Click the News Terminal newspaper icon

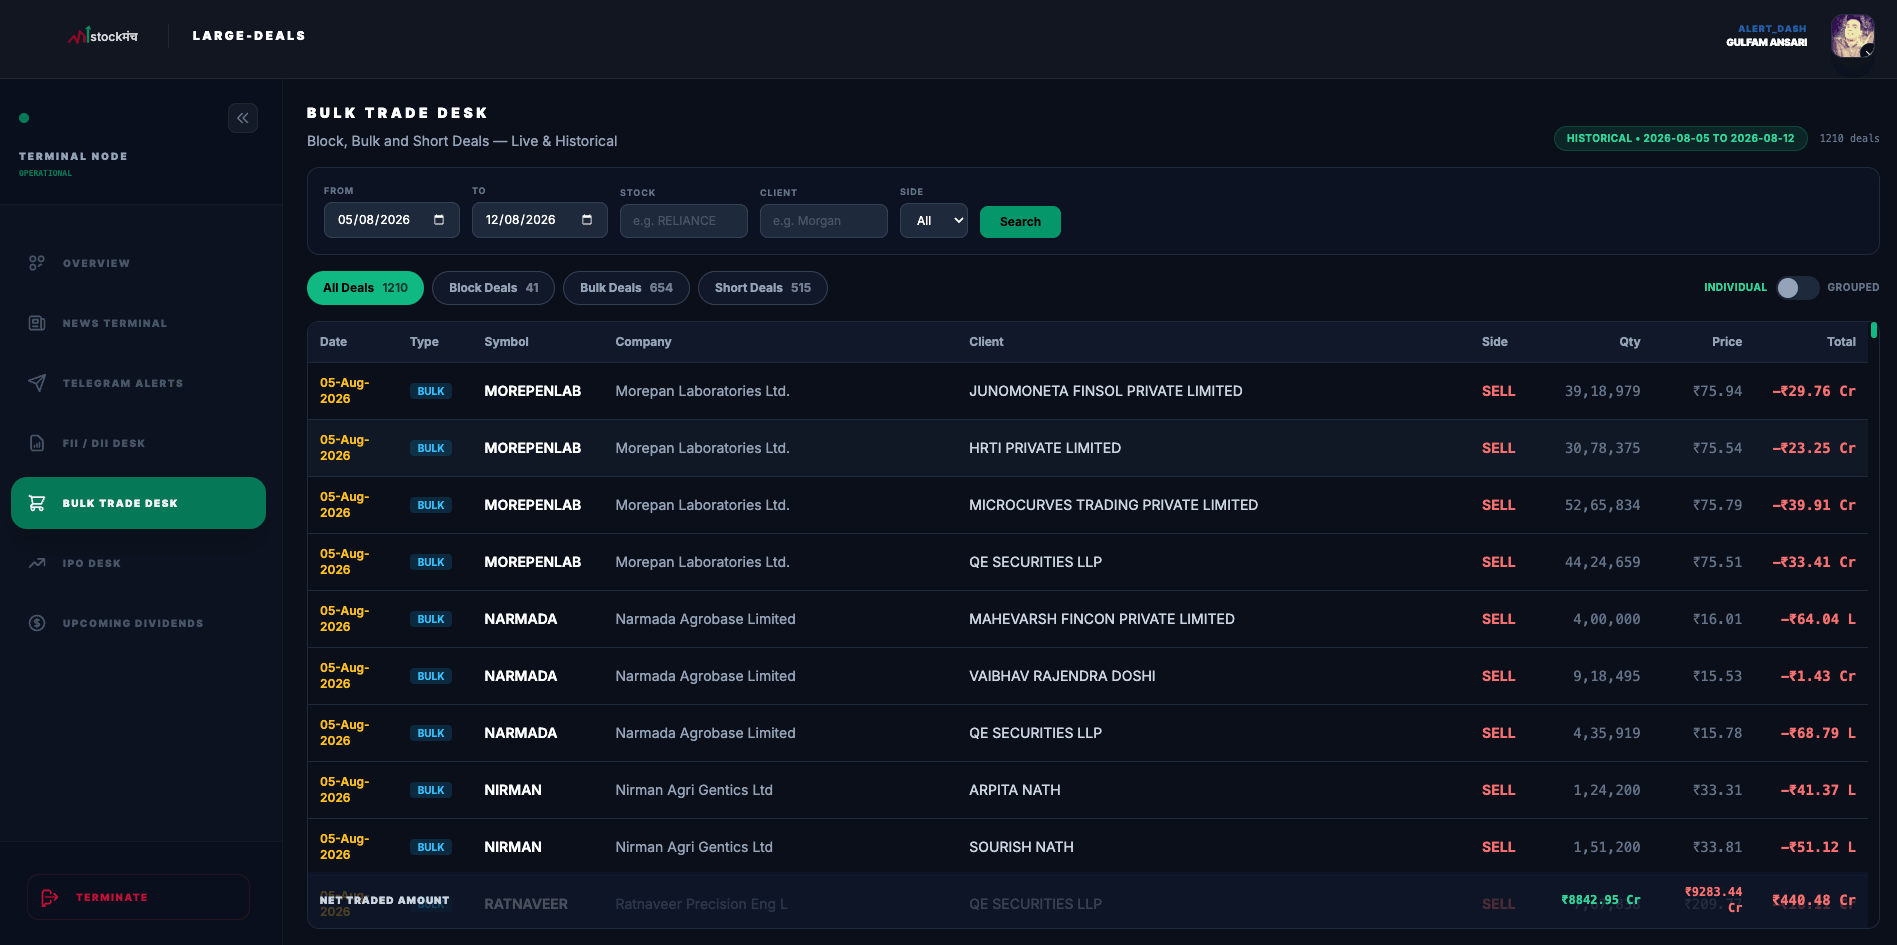pos(37,323)
